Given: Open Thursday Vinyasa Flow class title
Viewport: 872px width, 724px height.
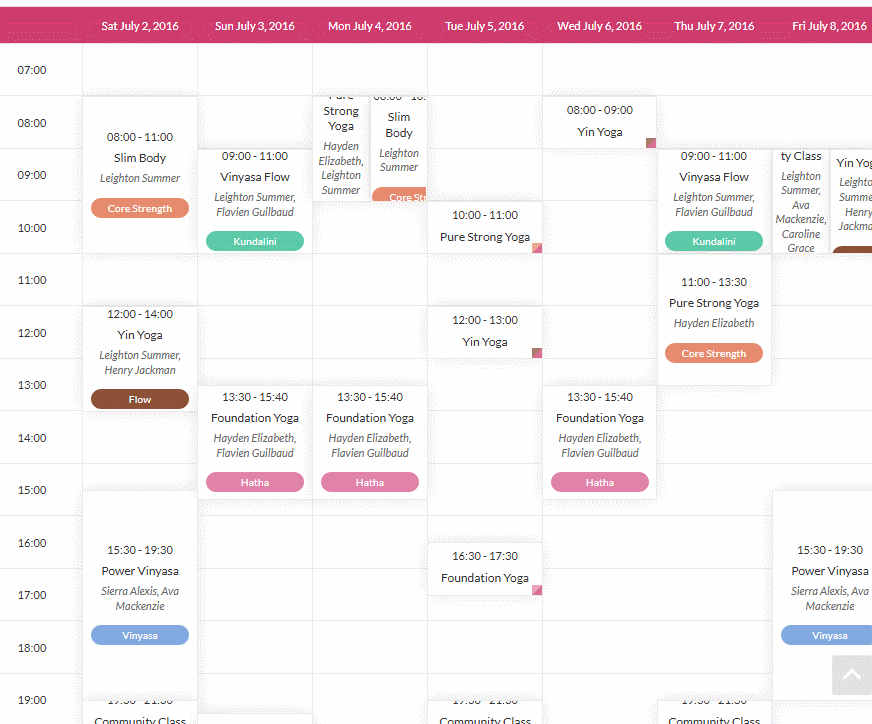Looking at the screenshot, I should (x=714, y=177).
